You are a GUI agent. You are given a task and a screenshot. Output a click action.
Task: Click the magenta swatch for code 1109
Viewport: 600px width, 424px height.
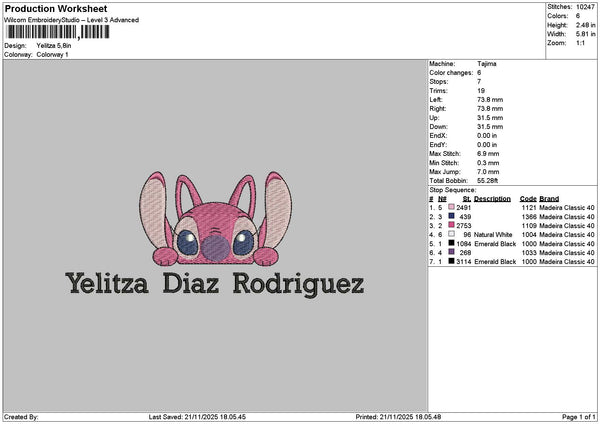click(452, 225)
